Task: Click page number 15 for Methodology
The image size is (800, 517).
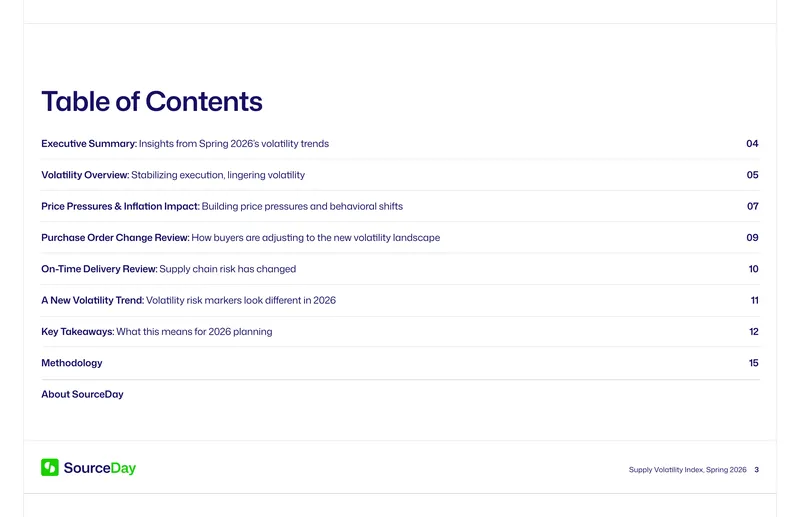Action: coord(754,363)
